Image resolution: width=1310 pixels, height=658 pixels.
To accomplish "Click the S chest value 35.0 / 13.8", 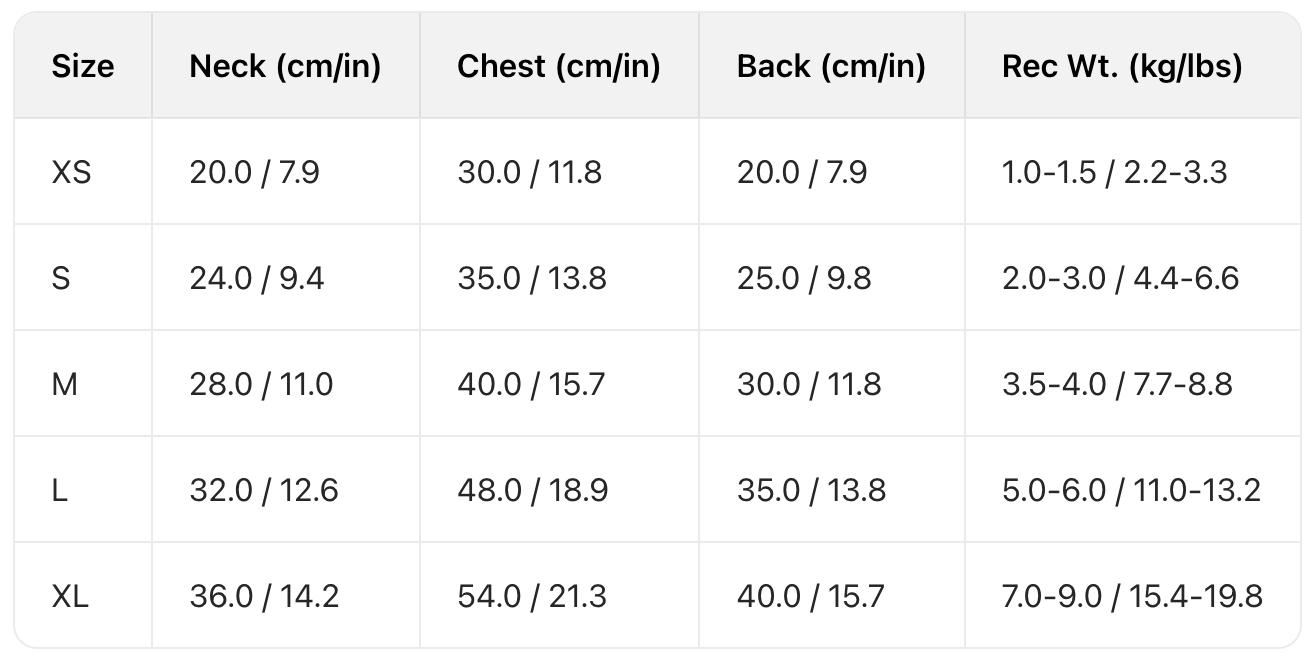I will coord(532,278).
